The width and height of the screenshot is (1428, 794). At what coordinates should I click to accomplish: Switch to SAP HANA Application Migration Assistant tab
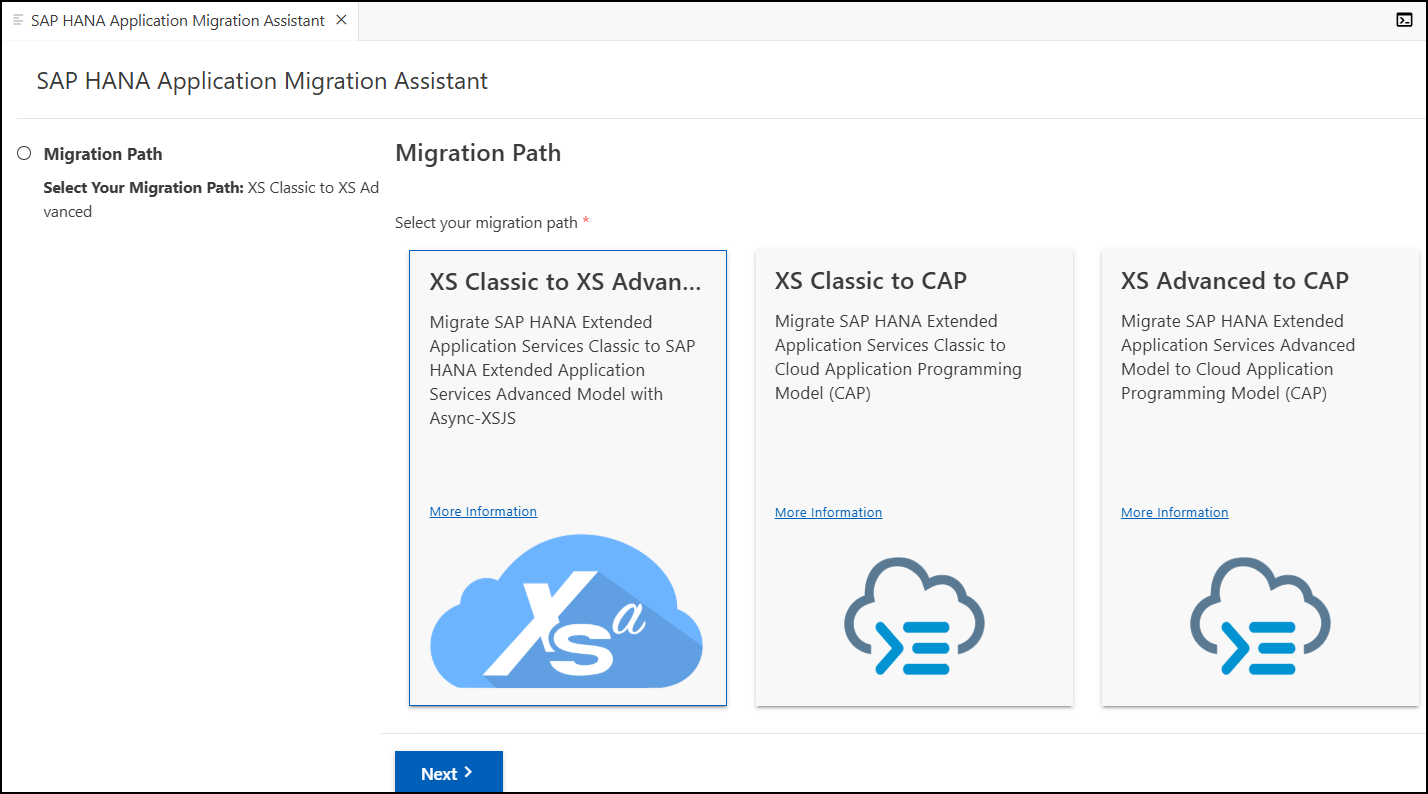(178, 20)
